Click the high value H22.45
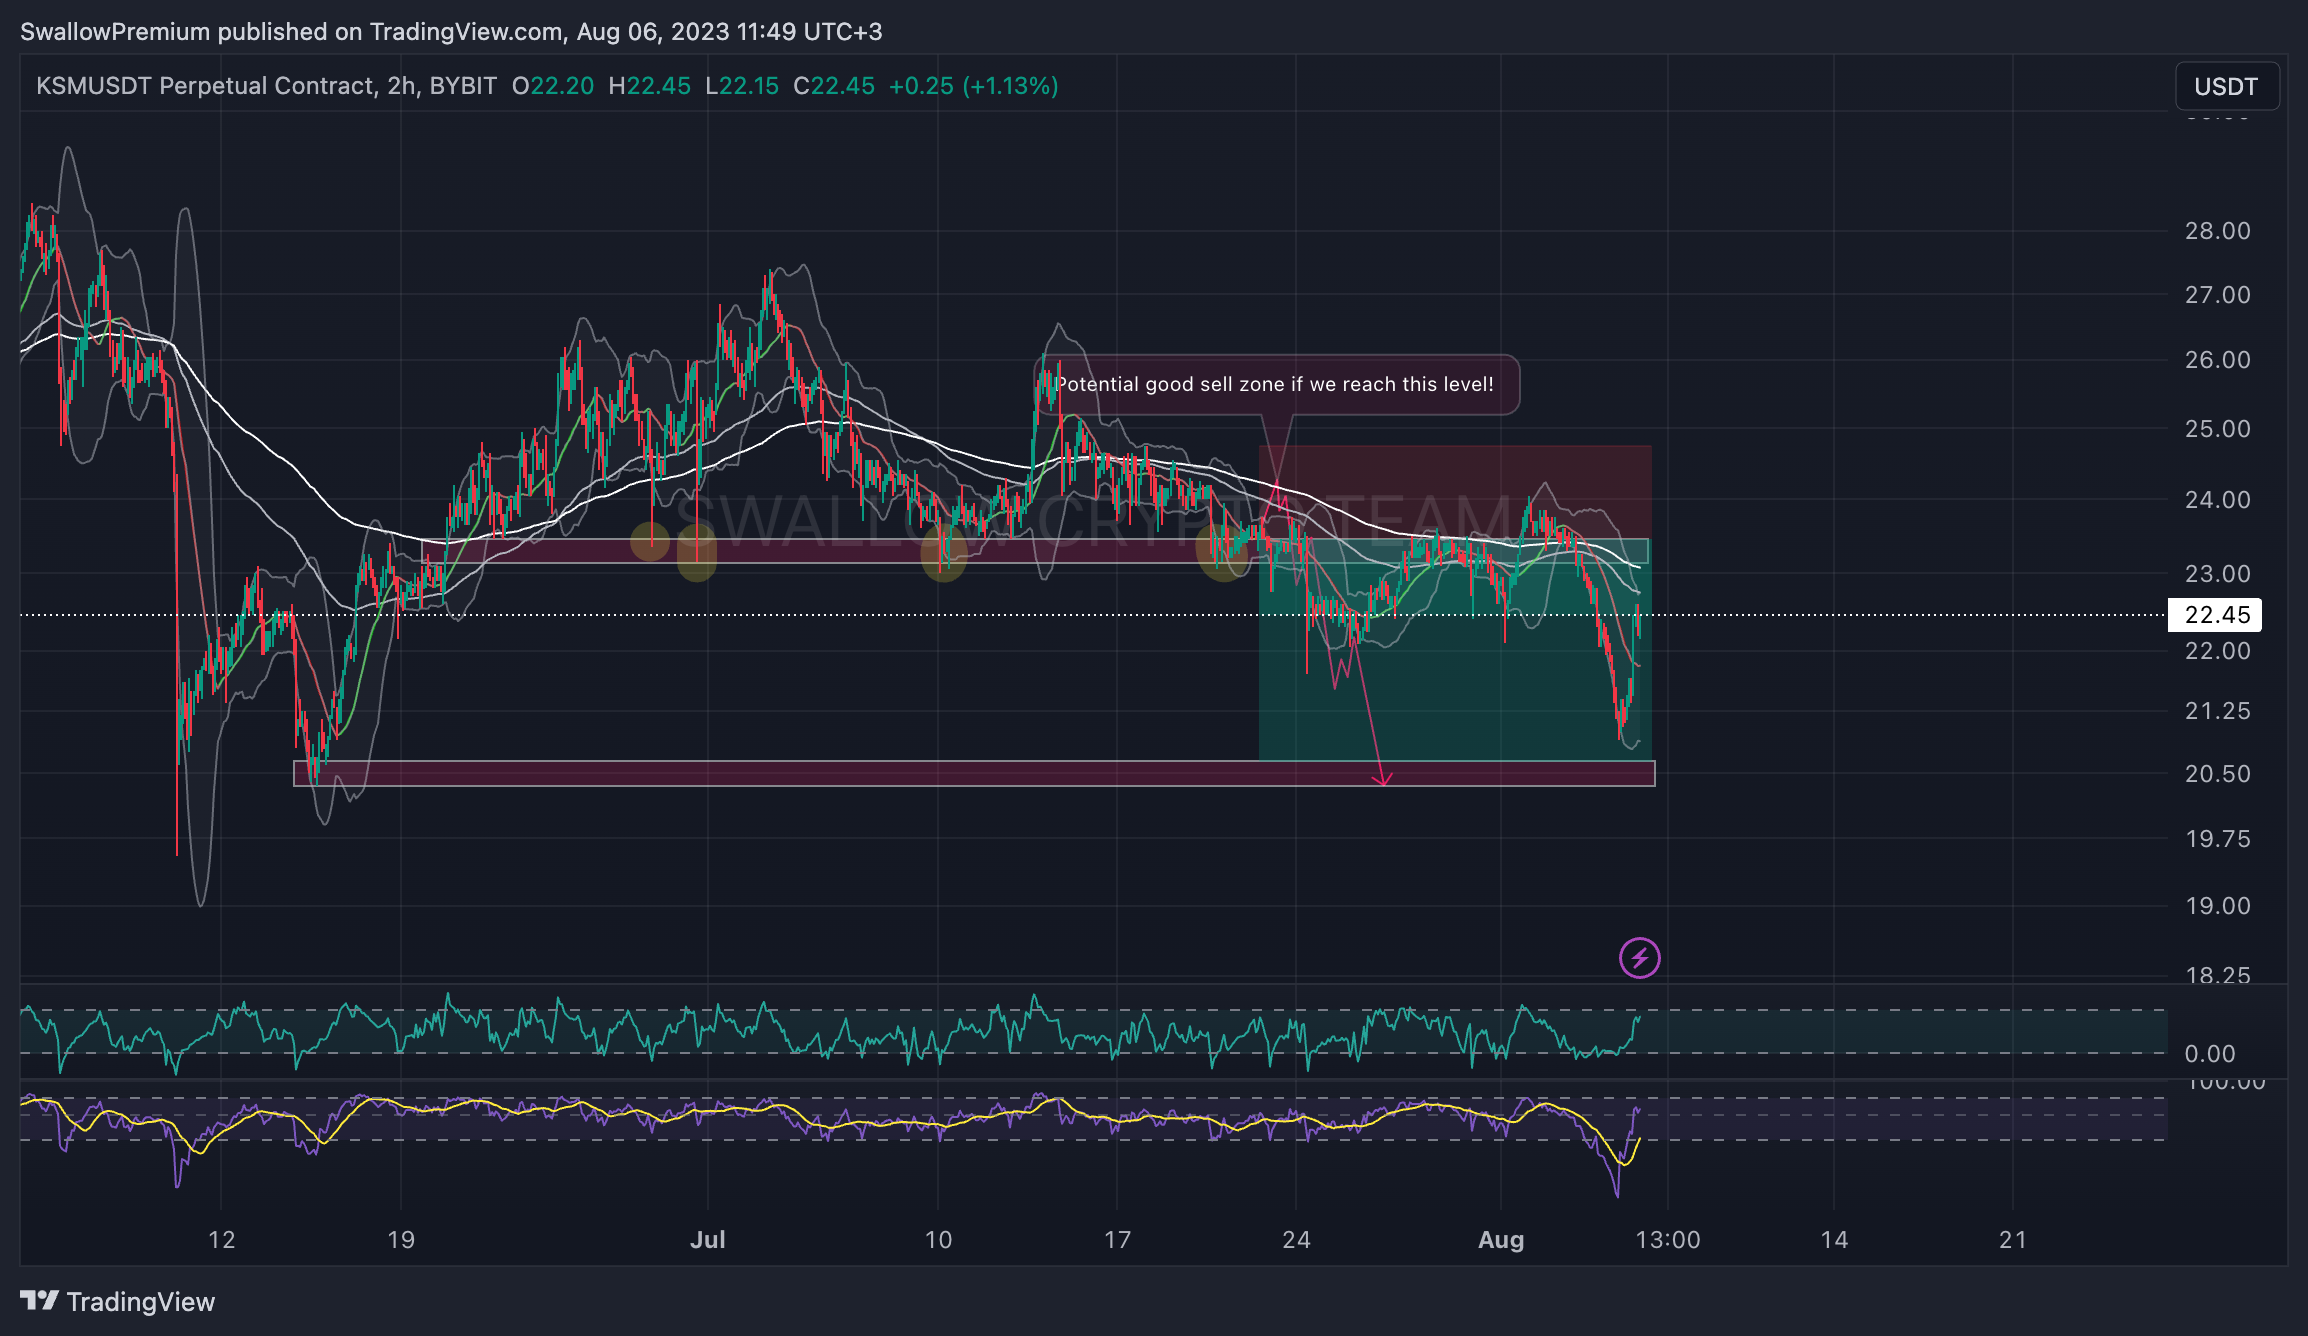Screen dimensions: 2308x1336 [649, 86]
